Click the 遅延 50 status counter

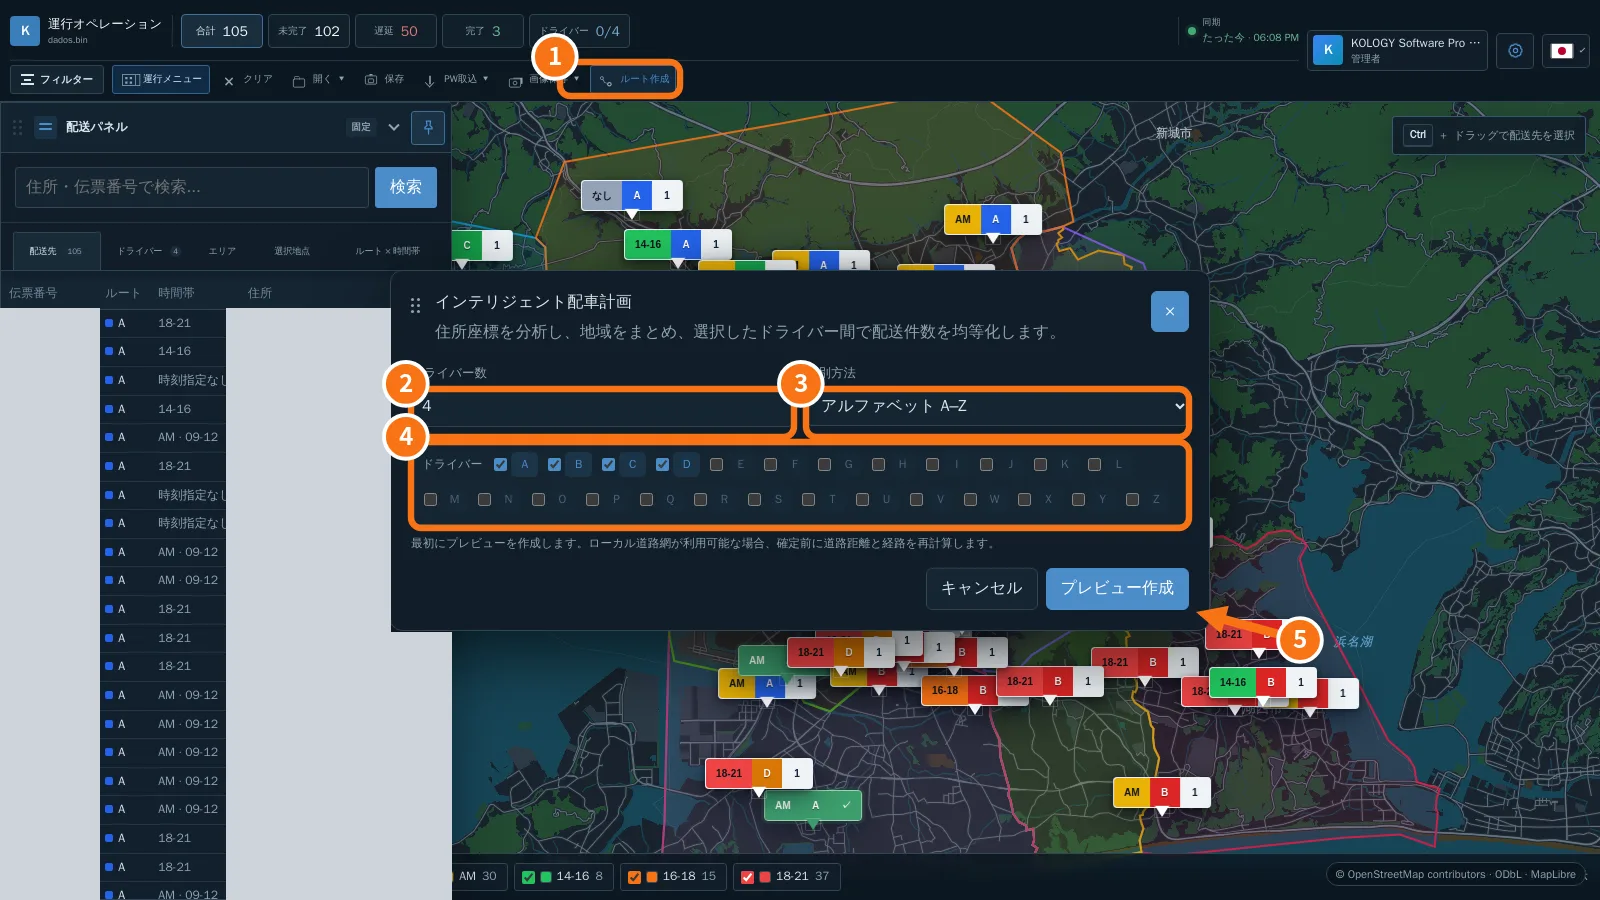click(x=396, y=31)
